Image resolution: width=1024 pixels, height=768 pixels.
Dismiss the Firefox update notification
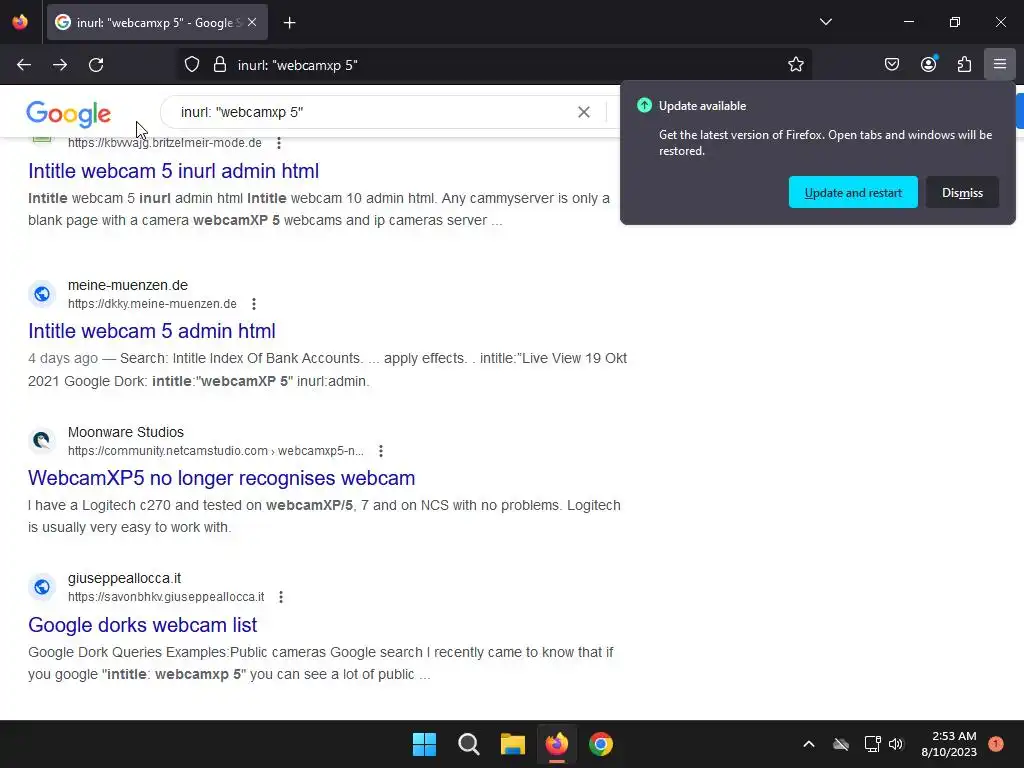click(962, 193)
